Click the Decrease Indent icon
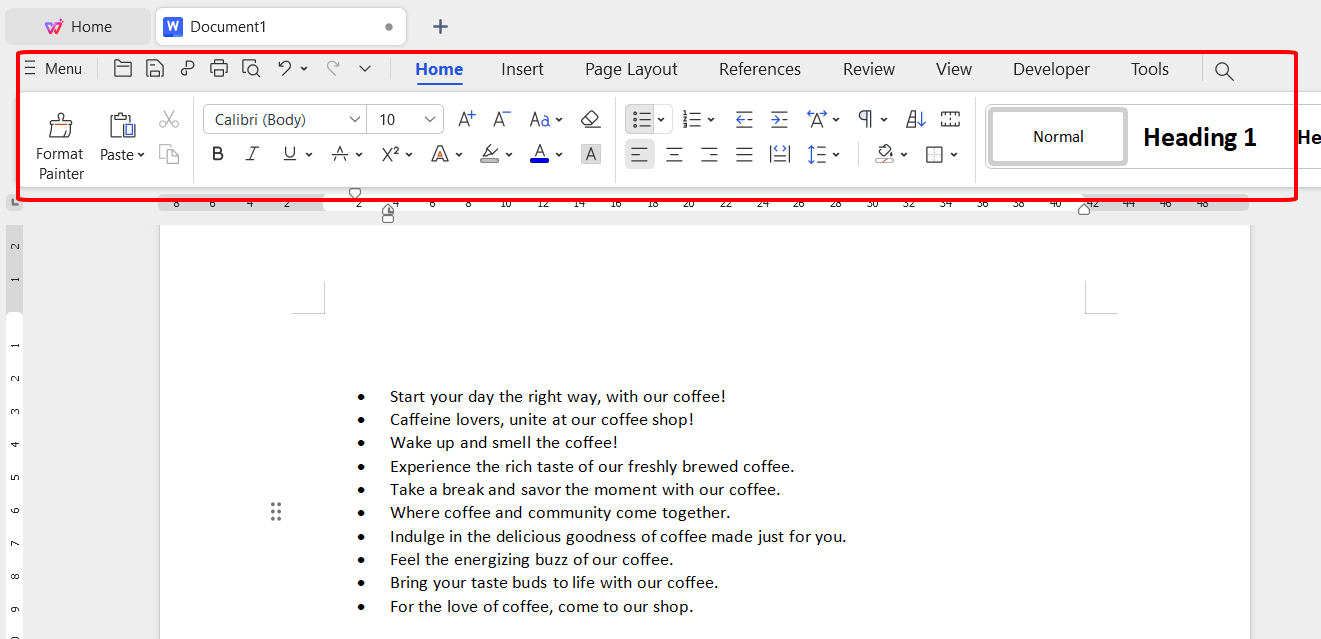 [x=744, y=119]
